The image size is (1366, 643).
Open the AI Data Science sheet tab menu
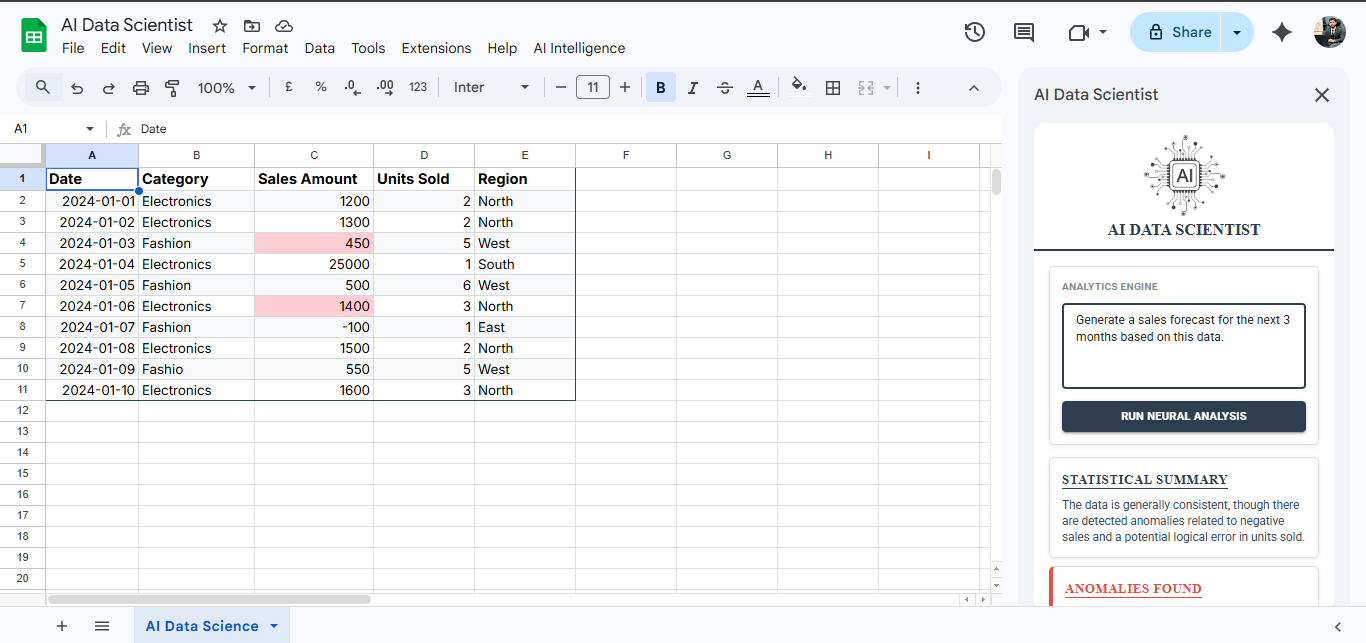[x=274, y=625]
